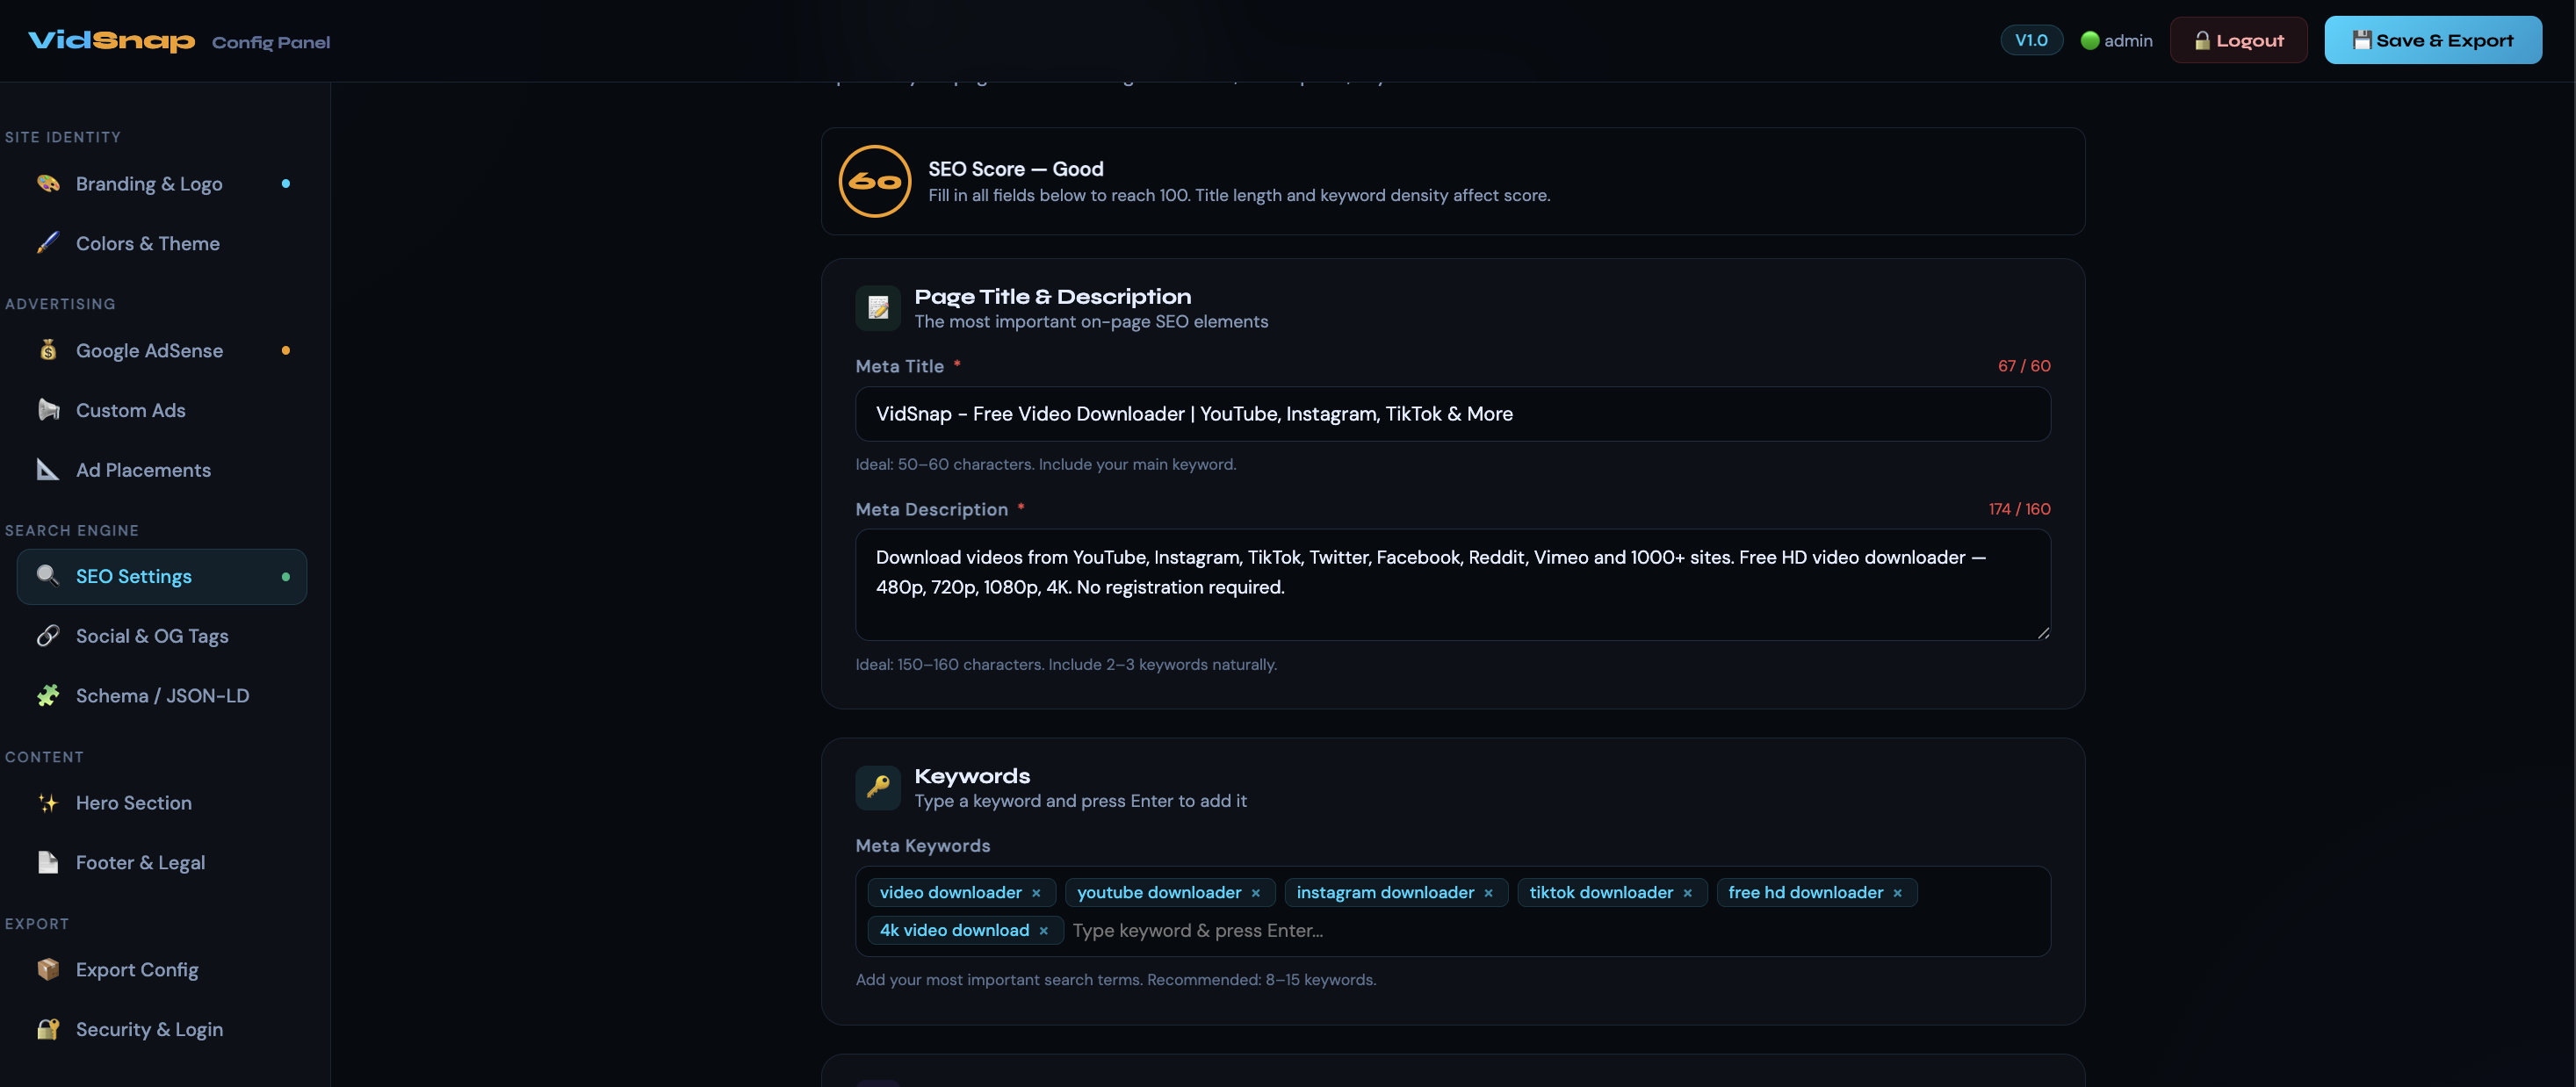Click the Ad Placements ruler icon

coord(48,470)
